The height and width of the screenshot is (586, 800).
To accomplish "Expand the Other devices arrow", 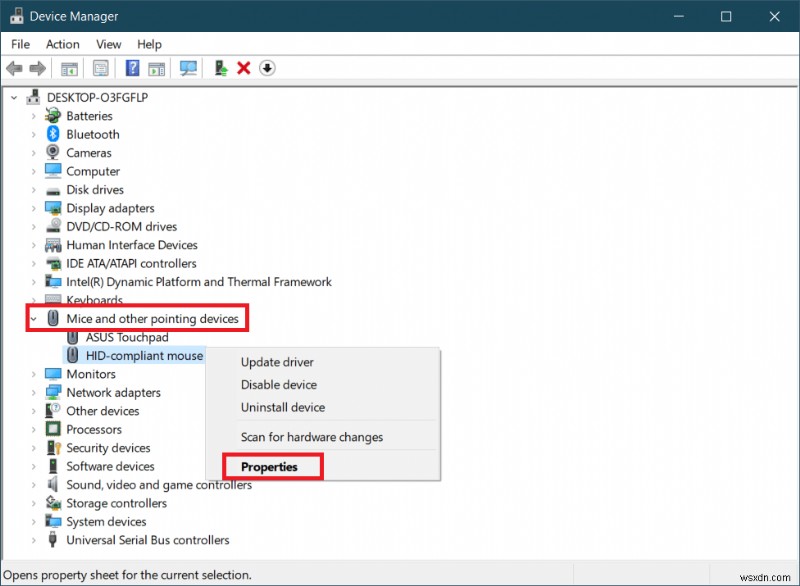I will (34, 411).
